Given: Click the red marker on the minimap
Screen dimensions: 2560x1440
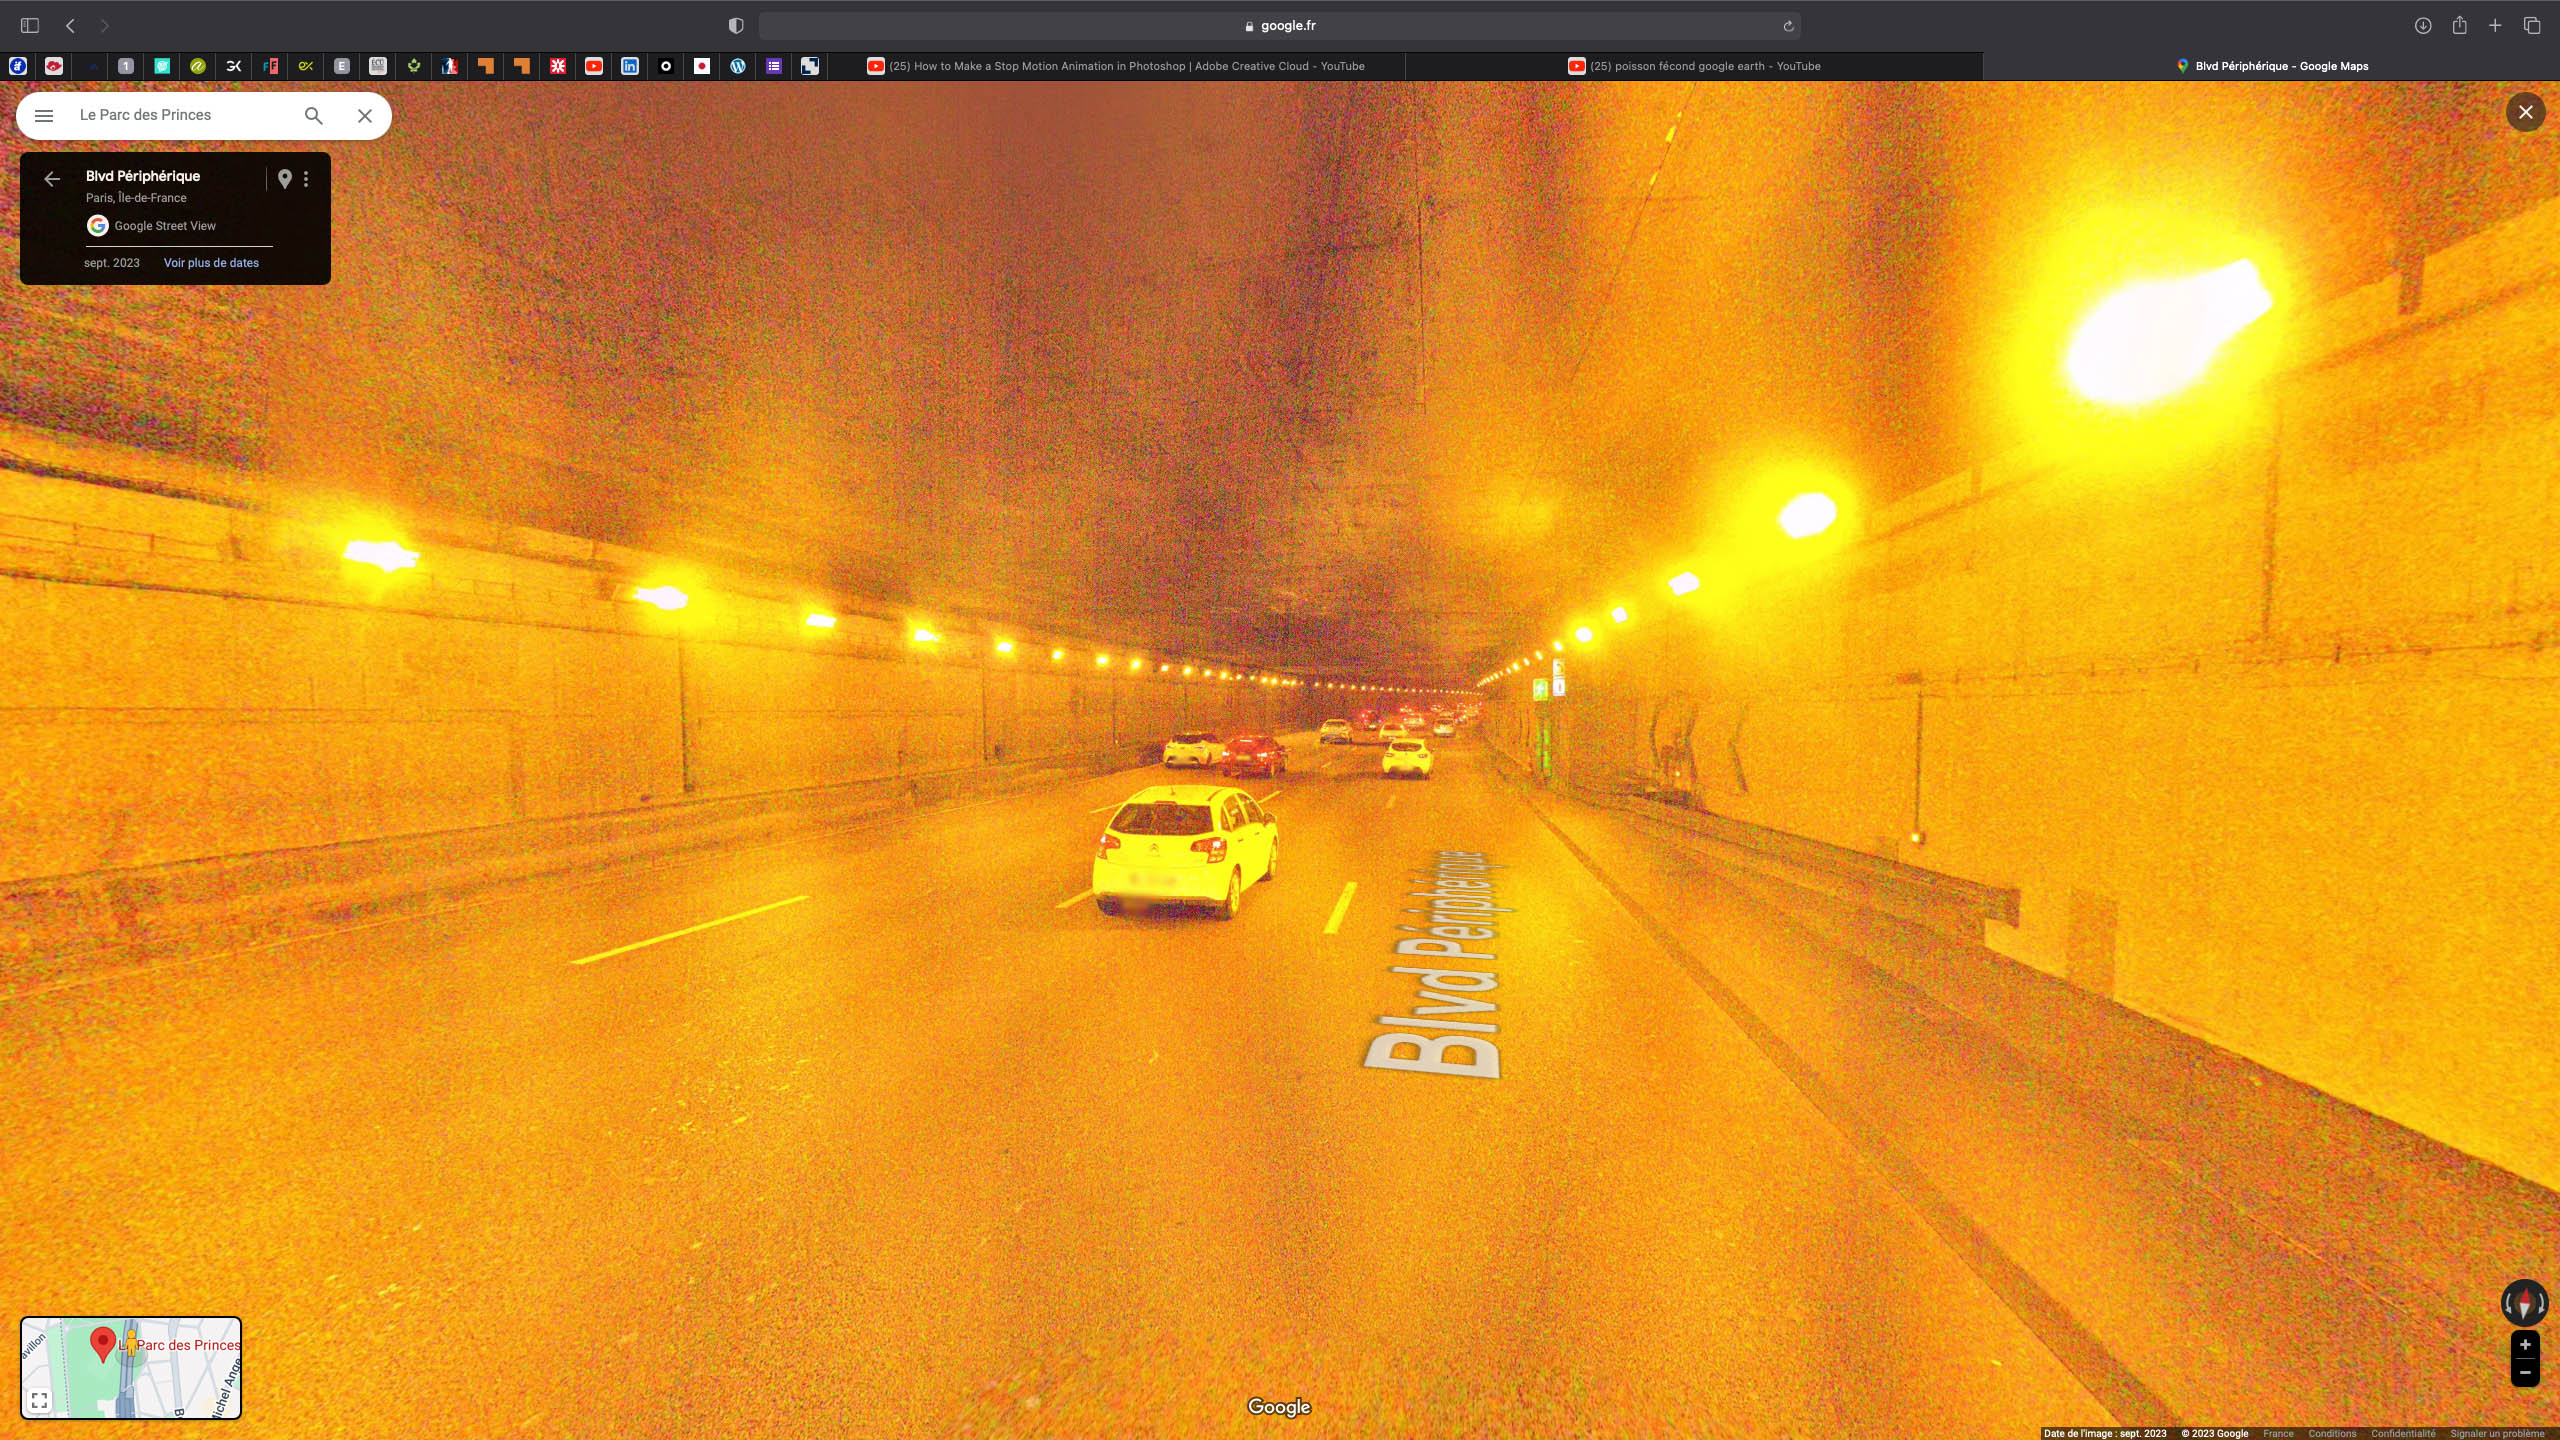Looking at the screenshot, I should click(103, 1344).
